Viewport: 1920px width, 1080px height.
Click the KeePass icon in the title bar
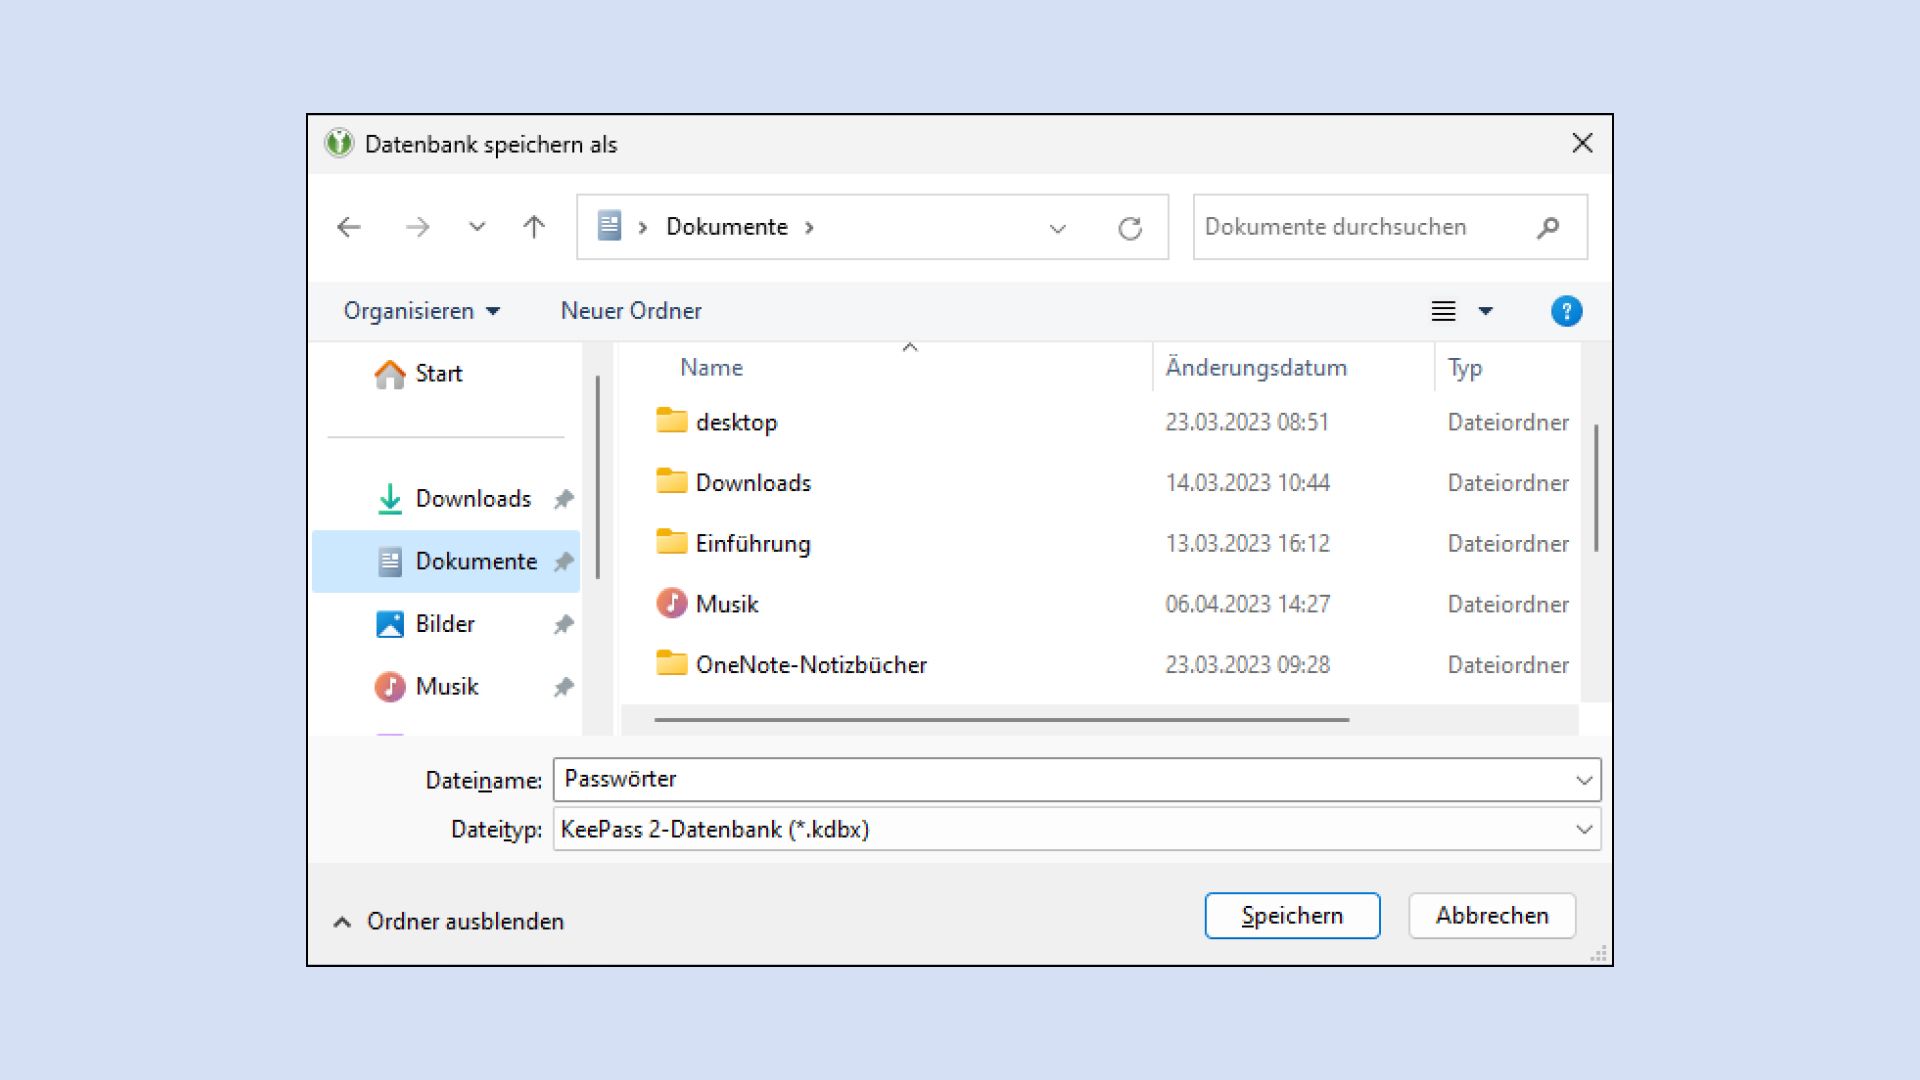pyautogui.click(x=338, y=143)
